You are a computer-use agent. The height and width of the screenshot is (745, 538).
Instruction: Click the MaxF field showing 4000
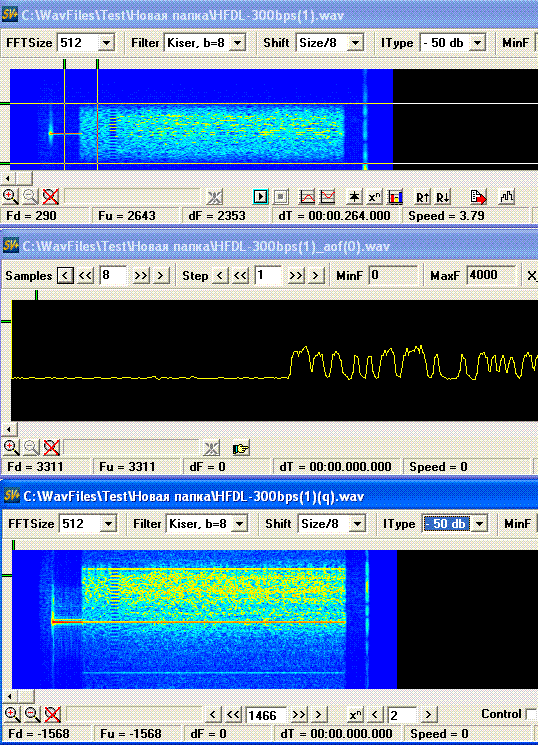pos(490,275)
